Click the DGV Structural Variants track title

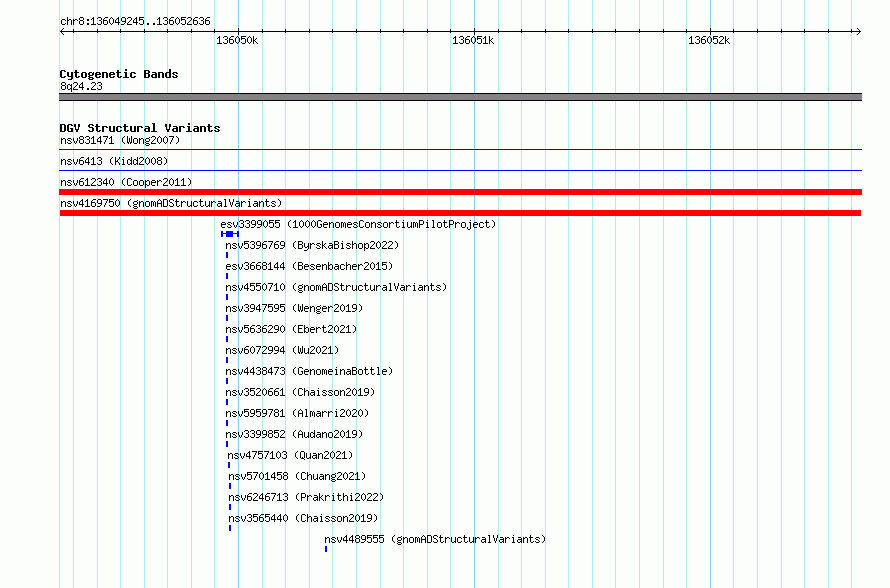coord(140,128)
